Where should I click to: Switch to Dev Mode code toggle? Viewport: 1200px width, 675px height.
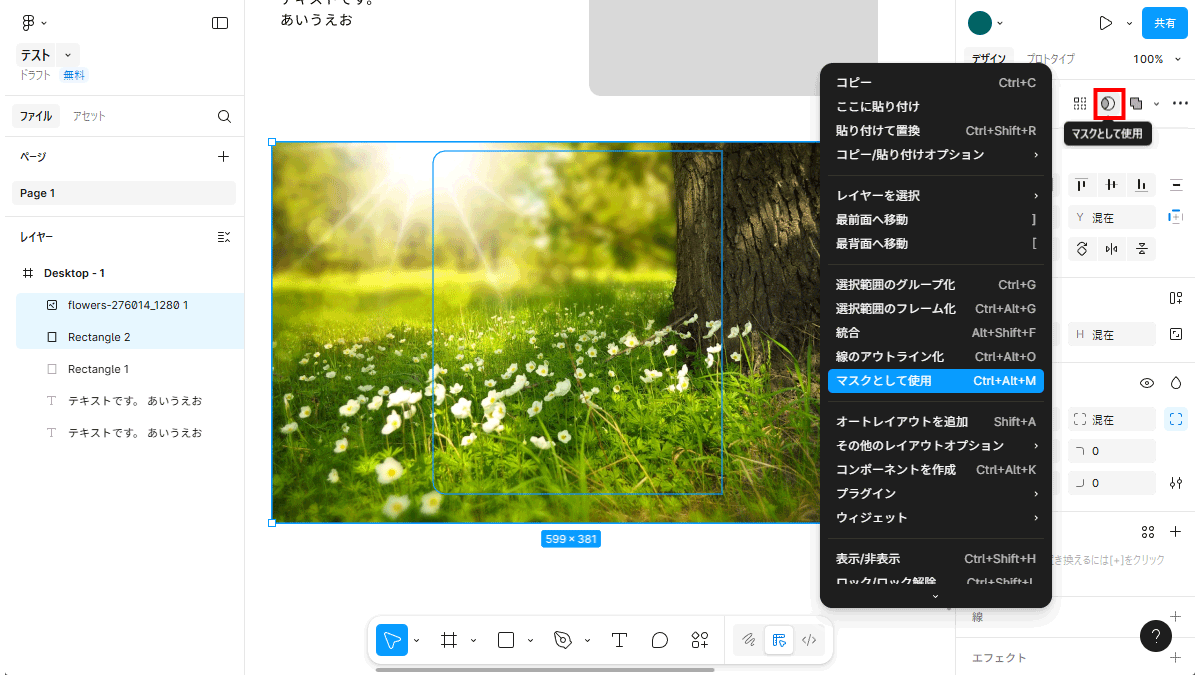coord(810,640)
